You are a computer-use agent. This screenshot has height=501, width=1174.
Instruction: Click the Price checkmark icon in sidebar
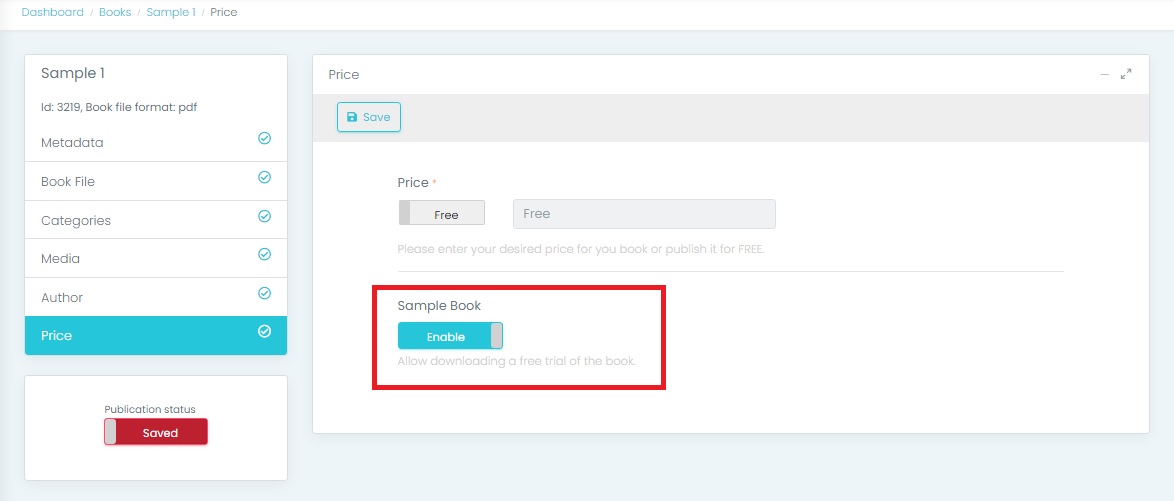[x=264, y=331]
